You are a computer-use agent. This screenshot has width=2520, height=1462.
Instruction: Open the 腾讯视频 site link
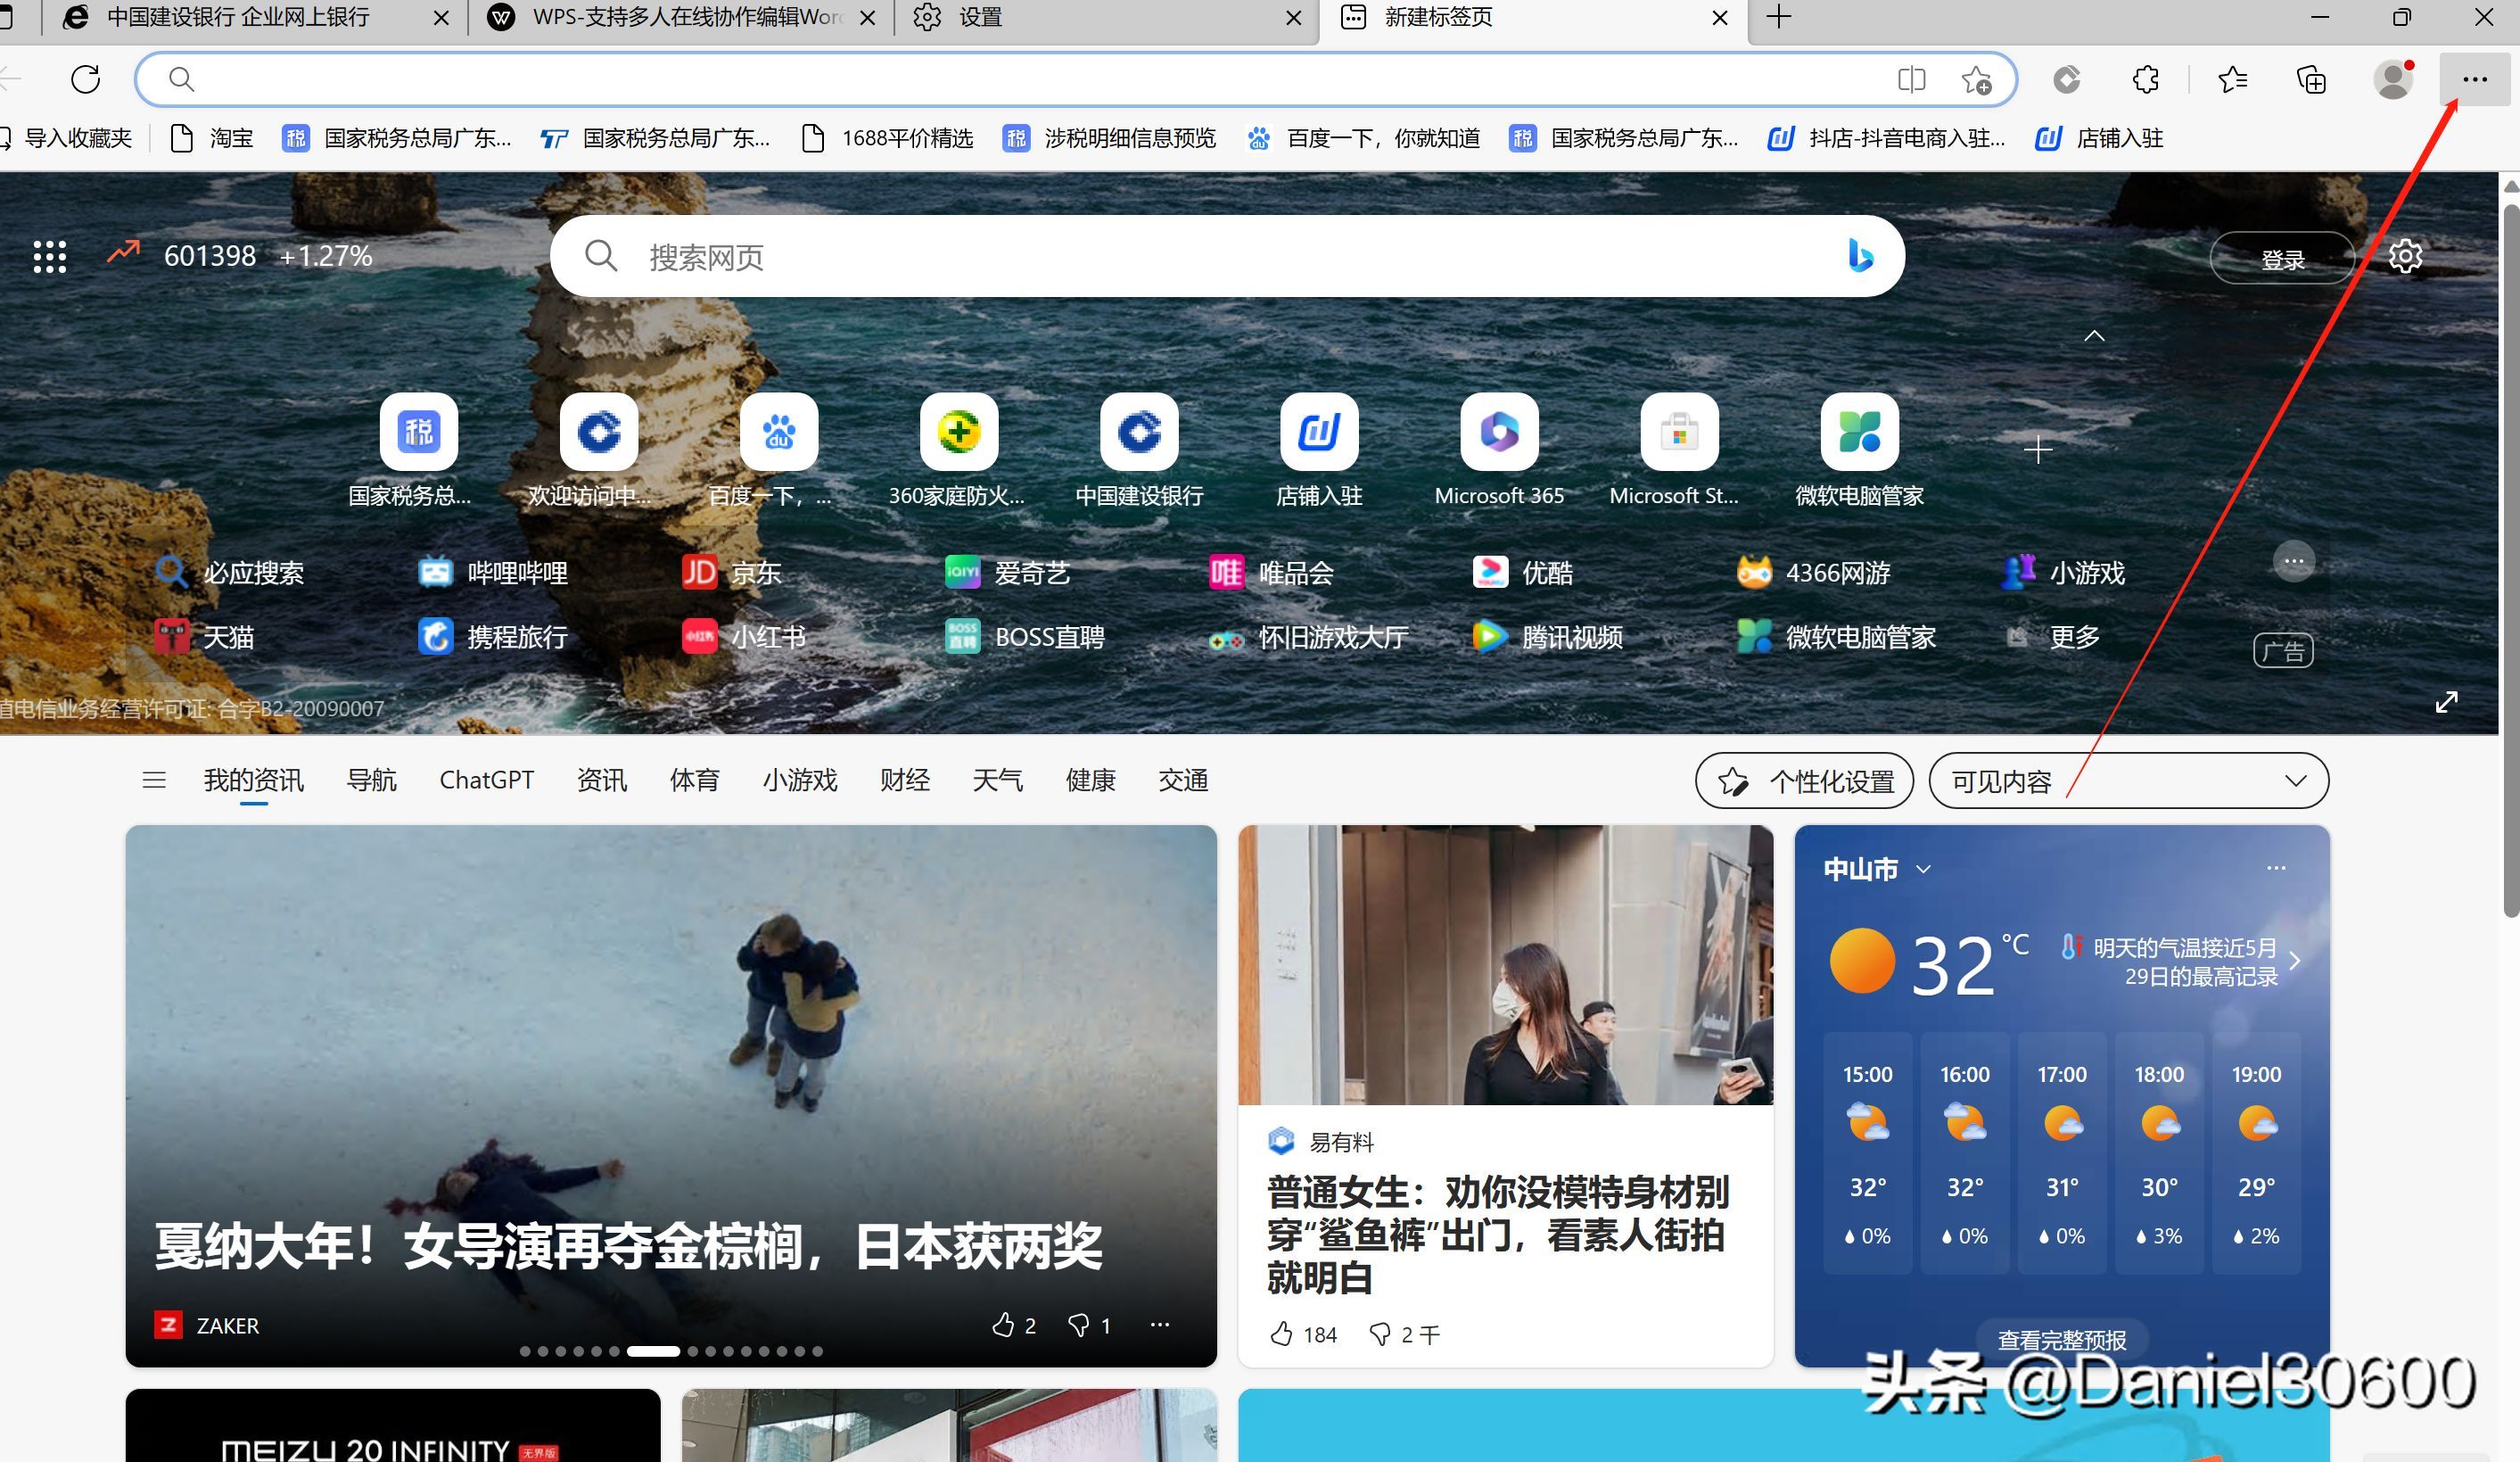(x=1547, y=637)
